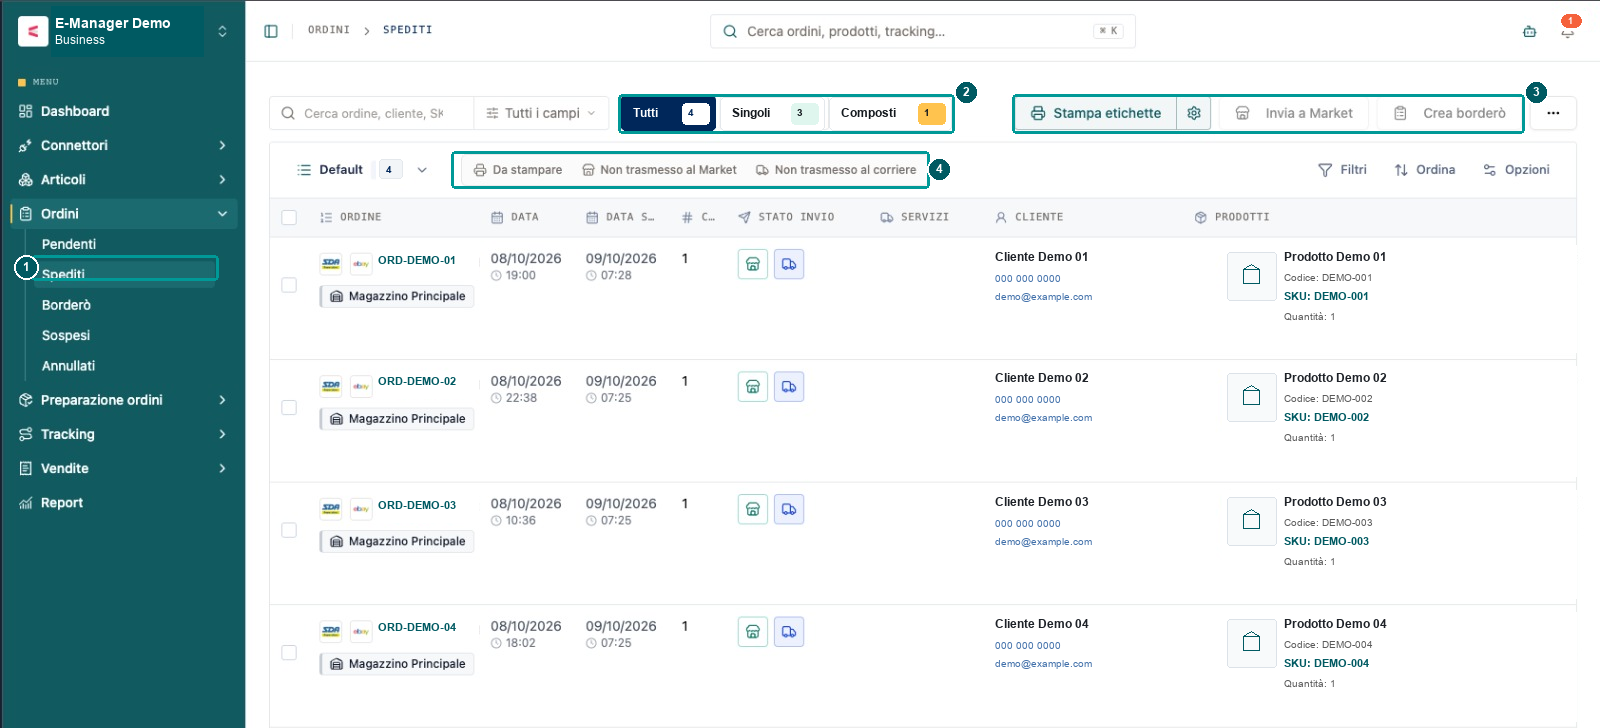Open the E-Manager Demo workspace switcher

coord(124,31)
